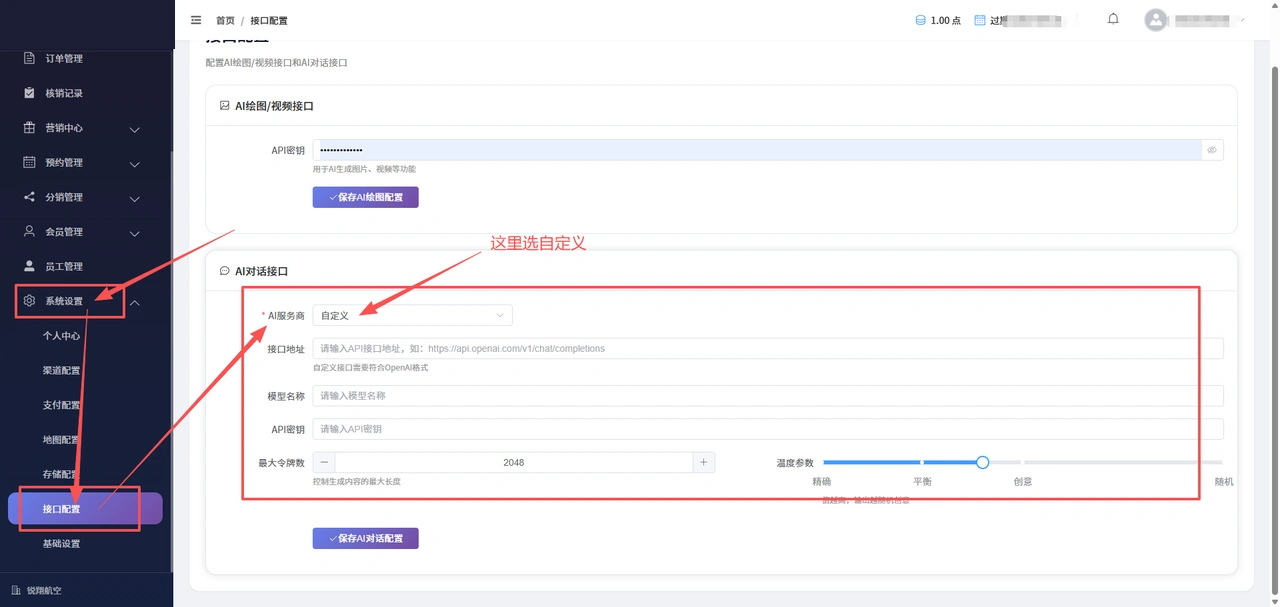
Task: Click 保存AI对话配置 button
Action: 365,538
